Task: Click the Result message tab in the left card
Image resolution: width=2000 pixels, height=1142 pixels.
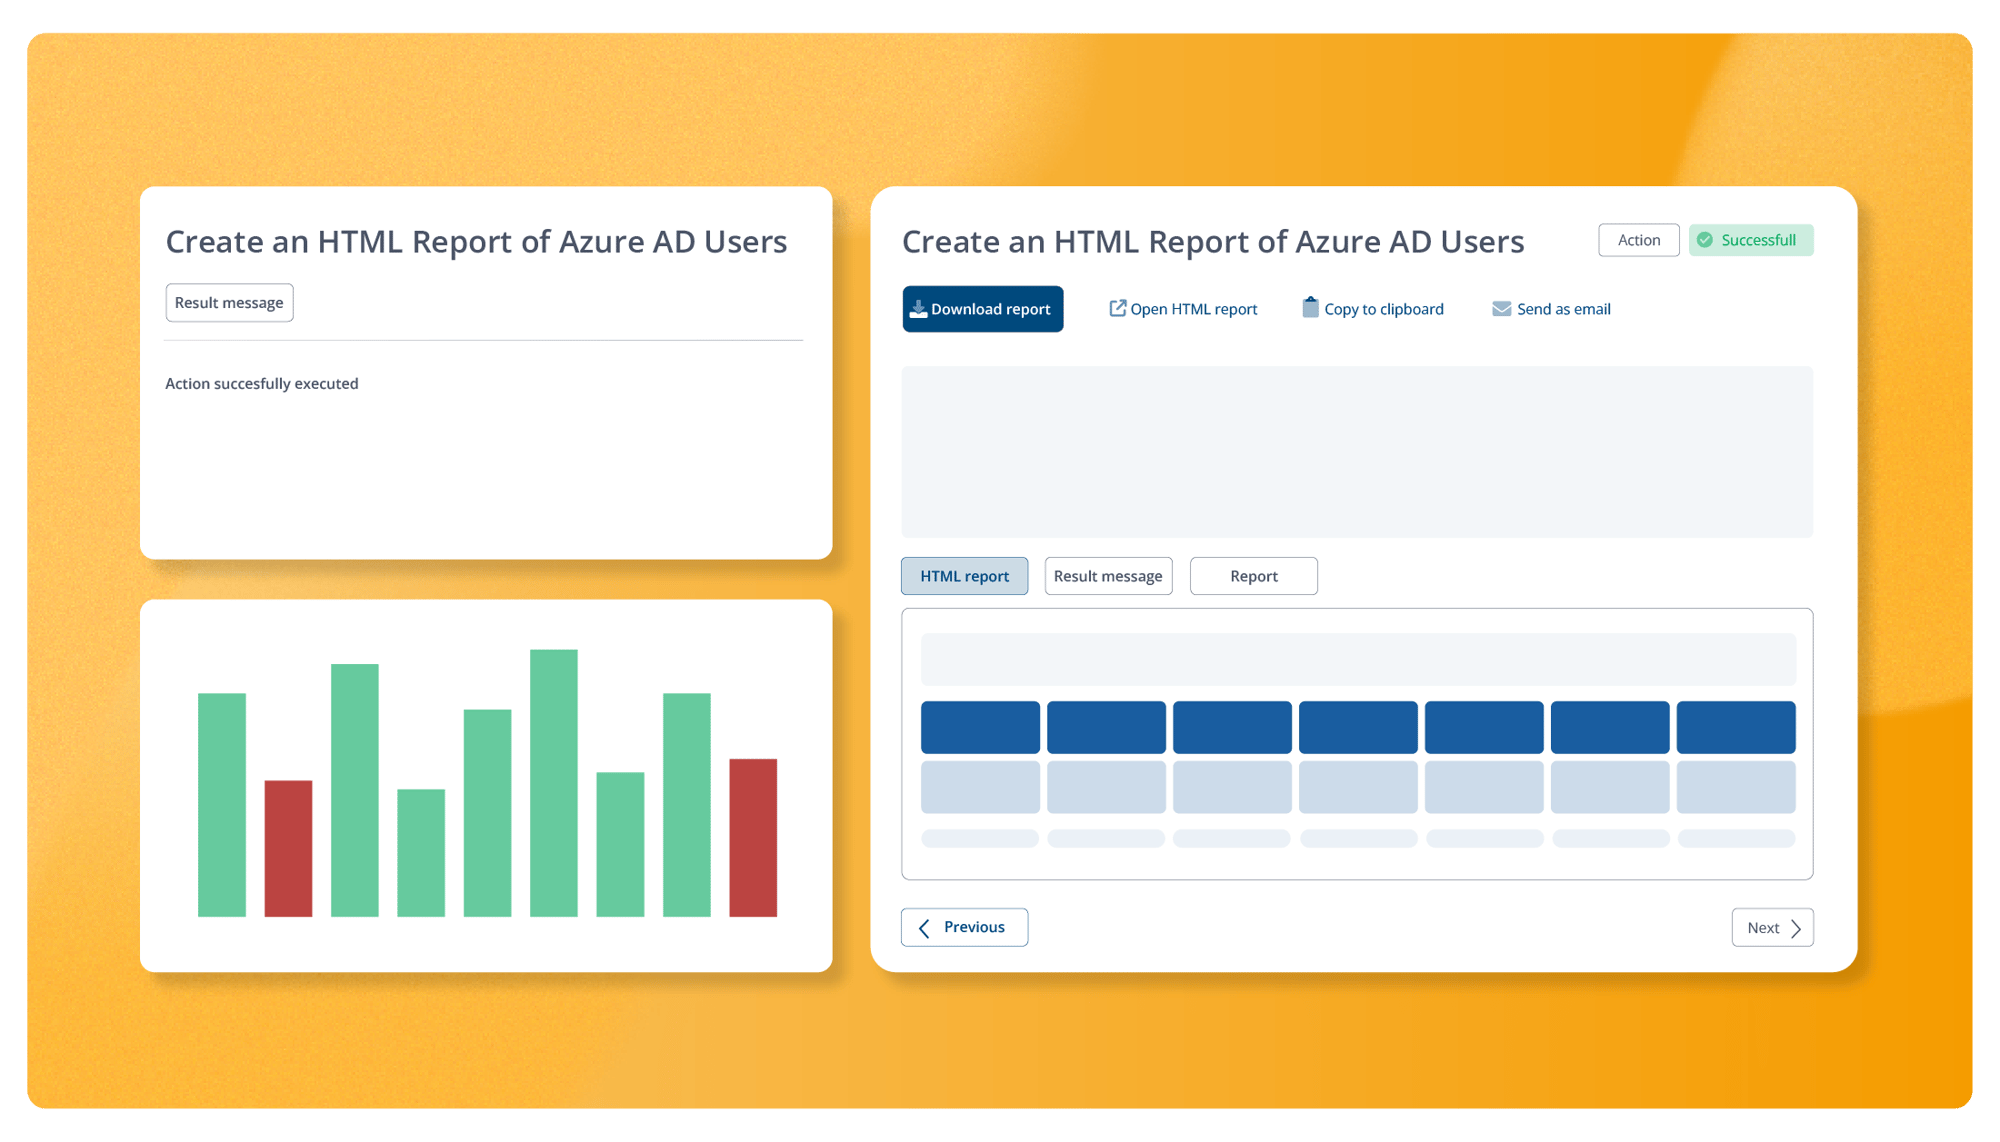Action: [x=229, y=303]
